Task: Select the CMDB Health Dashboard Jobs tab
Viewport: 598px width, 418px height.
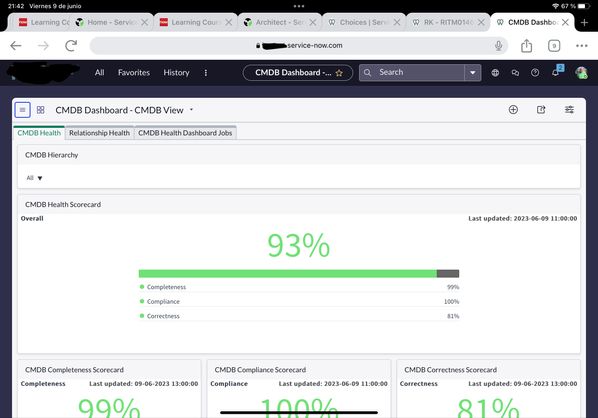Action: pyautogui.click(x=185, y=133)
